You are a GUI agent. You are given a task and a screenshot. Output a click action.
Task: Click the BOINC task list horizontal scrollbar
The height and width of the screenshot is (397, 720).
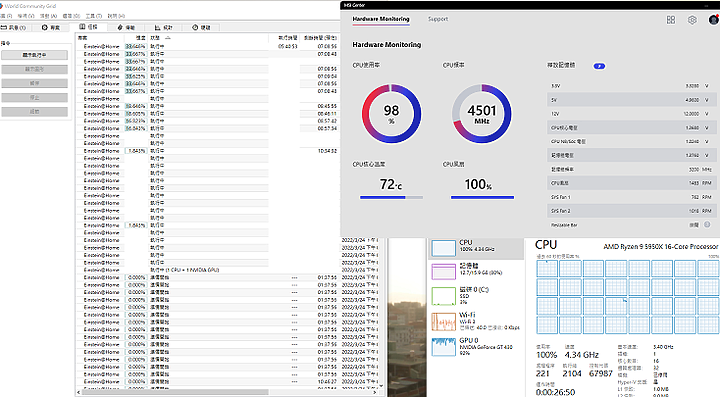pos(176,392)
